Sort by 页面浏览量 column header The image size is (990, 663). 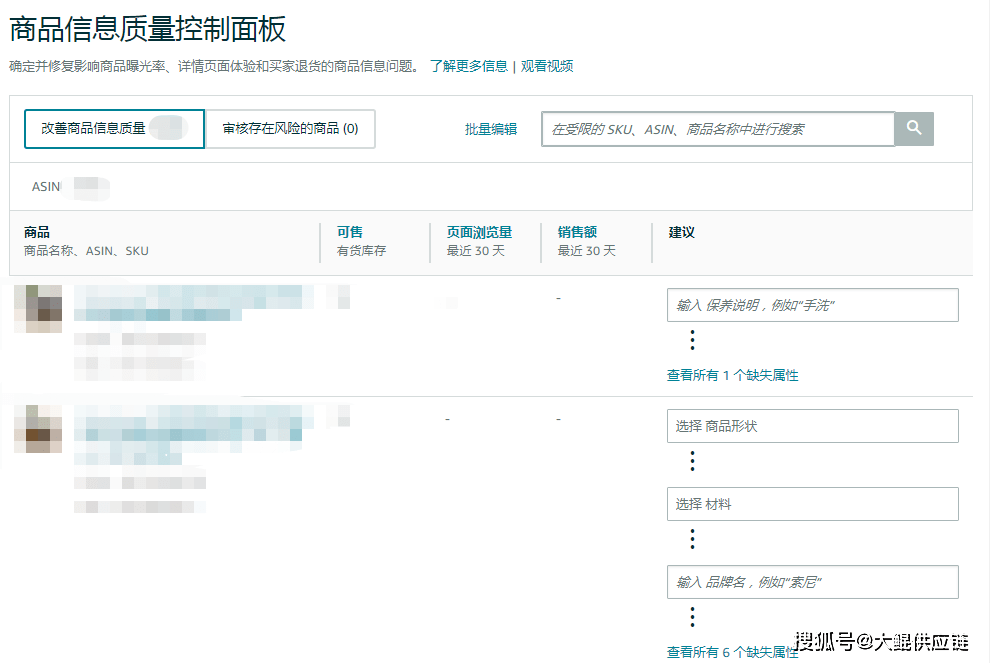click(x=479, y=232)
